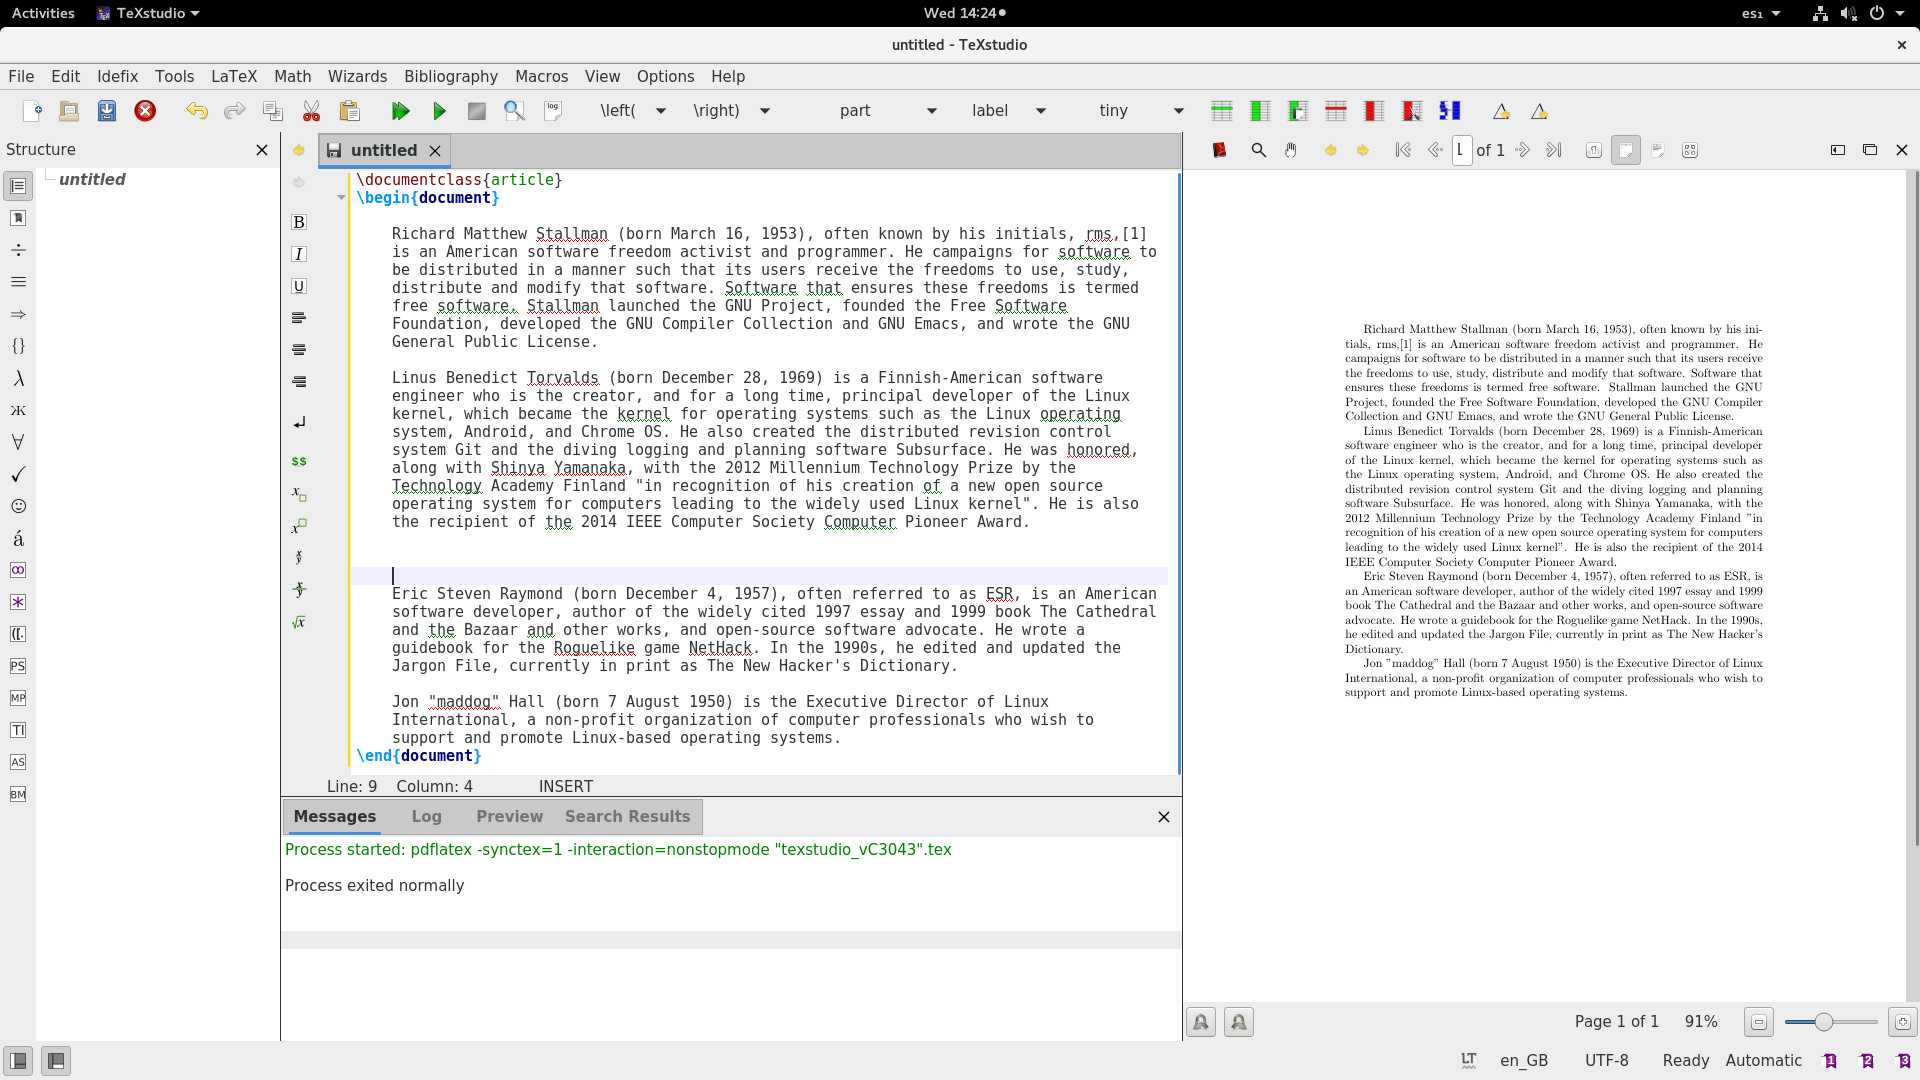Click the Build/Compile (Run) button
The height and width of the screenshot is (1080, 1920).
[440, 111]
